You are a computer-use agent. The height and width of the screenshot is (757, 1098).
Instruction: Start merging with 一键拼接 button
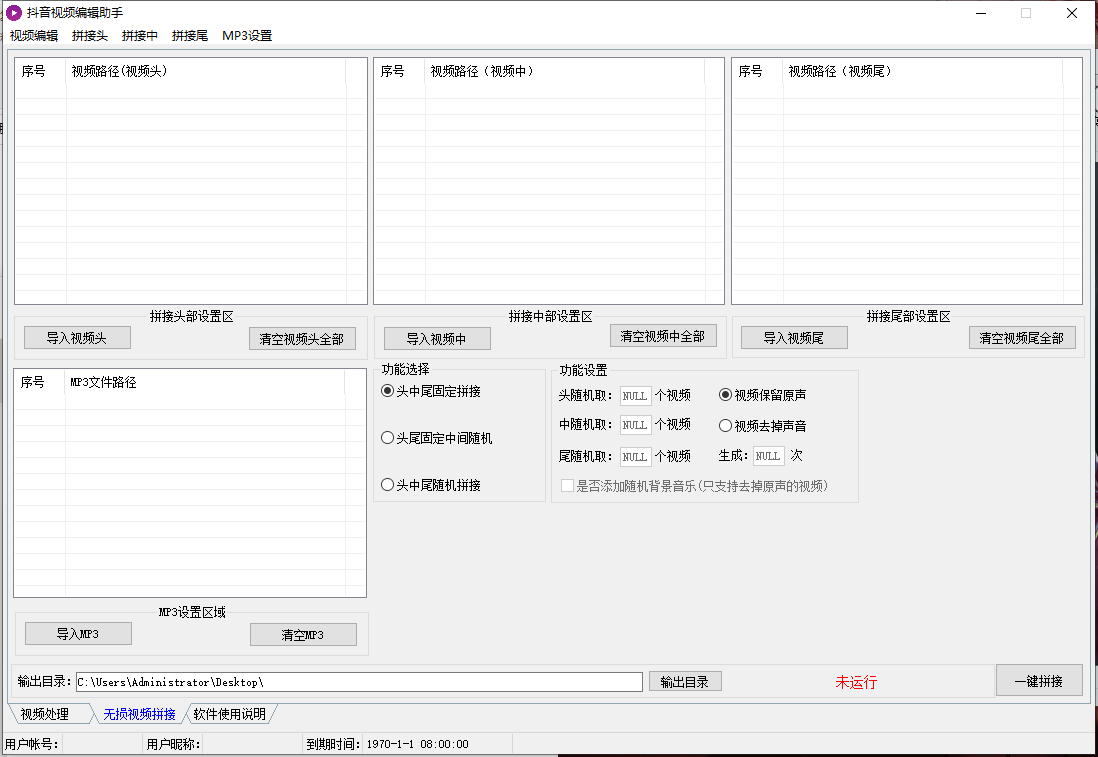(x=1038, y=681)
